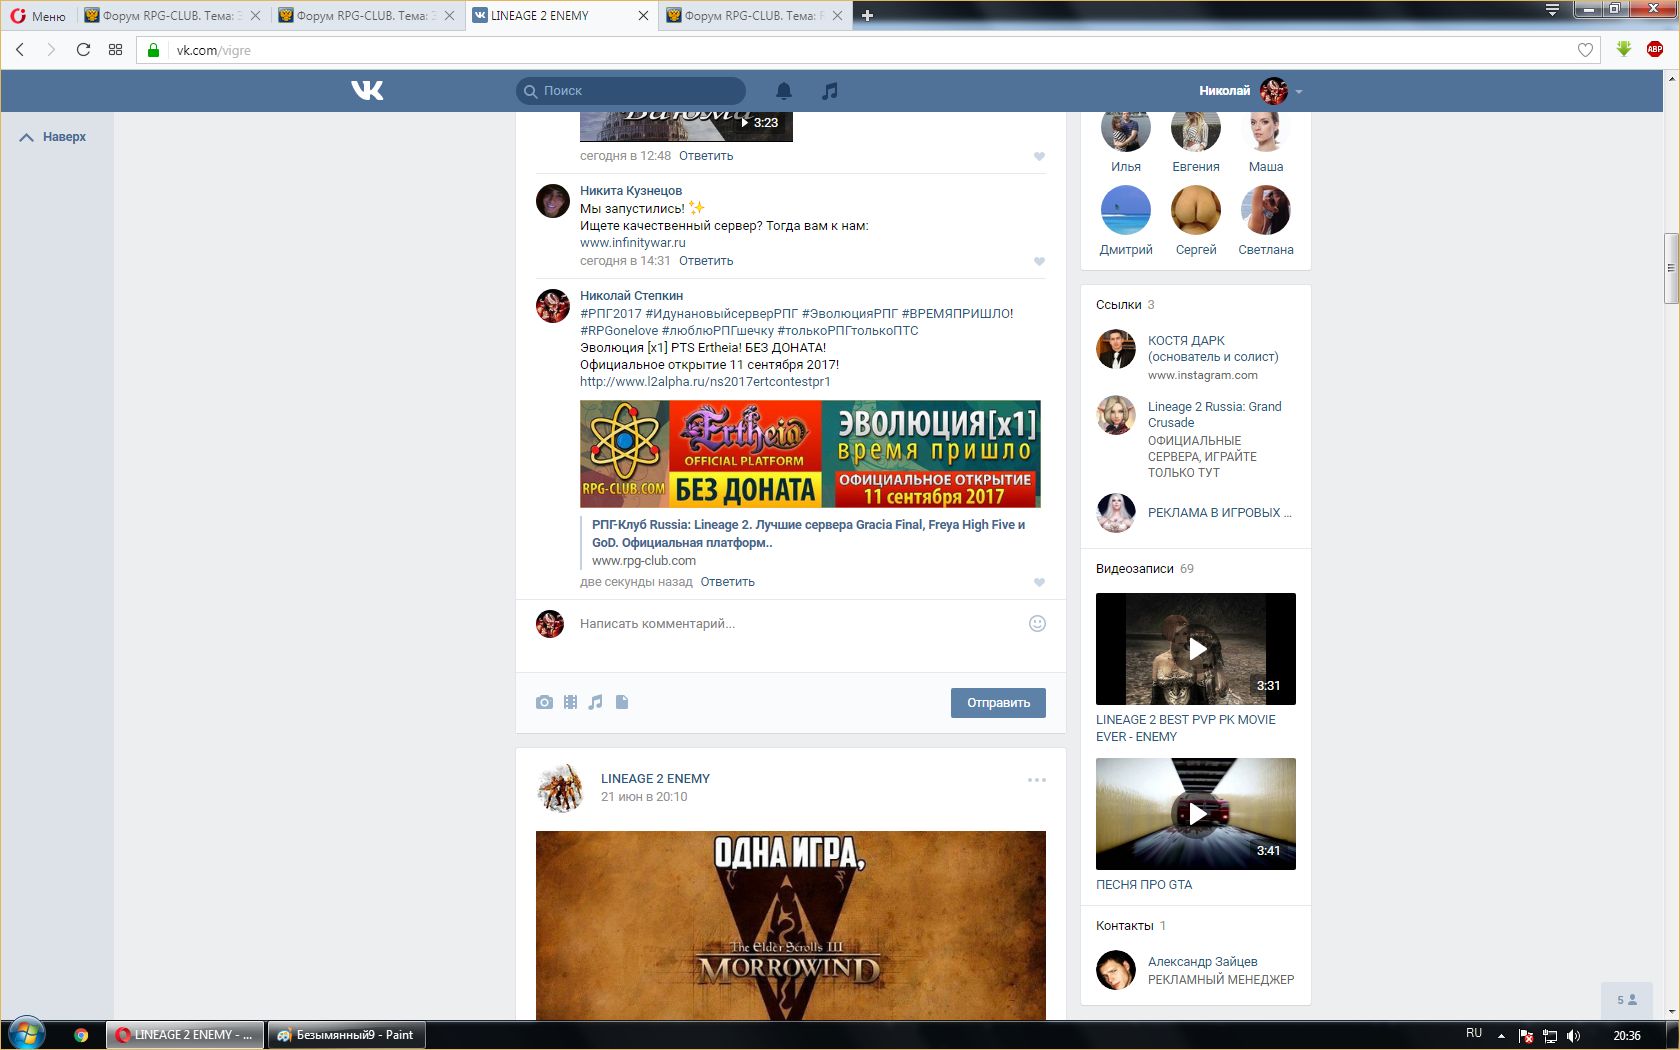Like Никита Кузнецов's comment with the heart
The width and height of the screenshot is (1680, 1050).
point(1039,261)
